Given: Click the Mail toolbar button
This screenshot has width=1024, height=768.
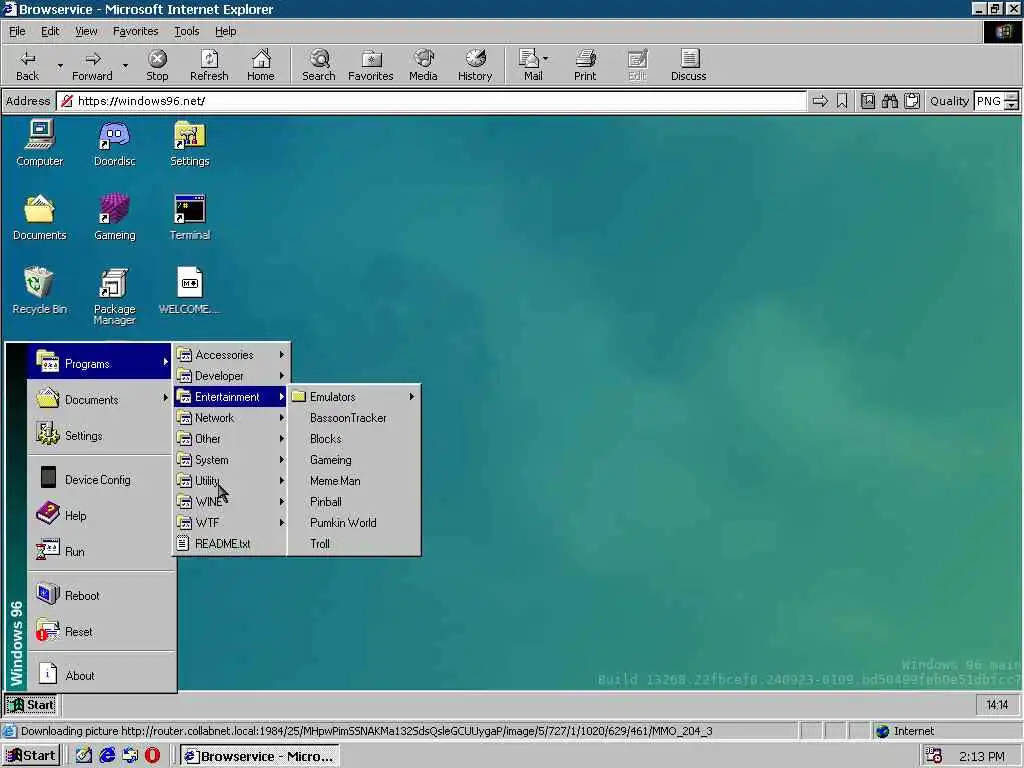Looking at the screenshot, I should [x=530, y=65].
